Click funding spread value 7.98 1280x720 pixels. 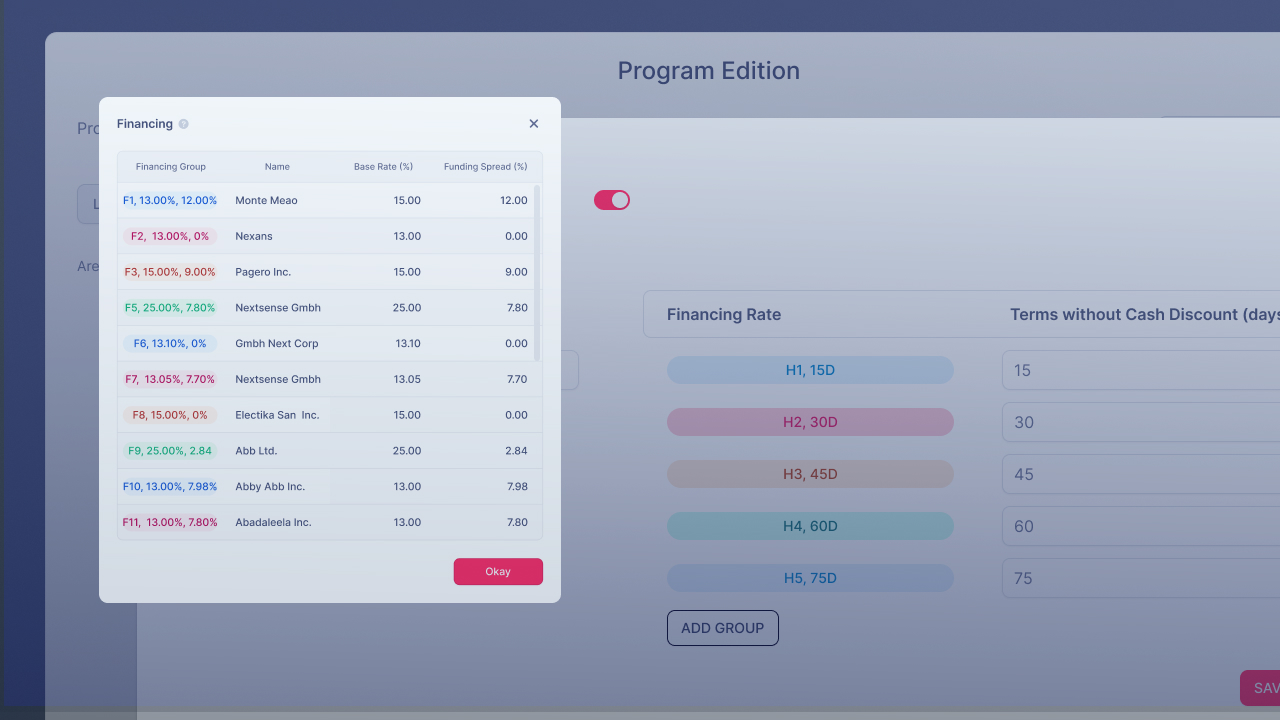[516, 487]
